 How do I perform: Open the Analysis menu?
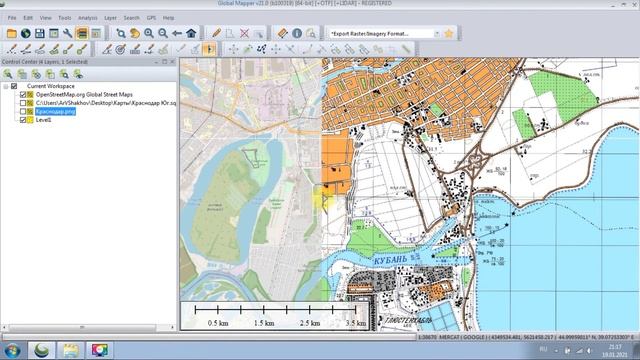87,18
